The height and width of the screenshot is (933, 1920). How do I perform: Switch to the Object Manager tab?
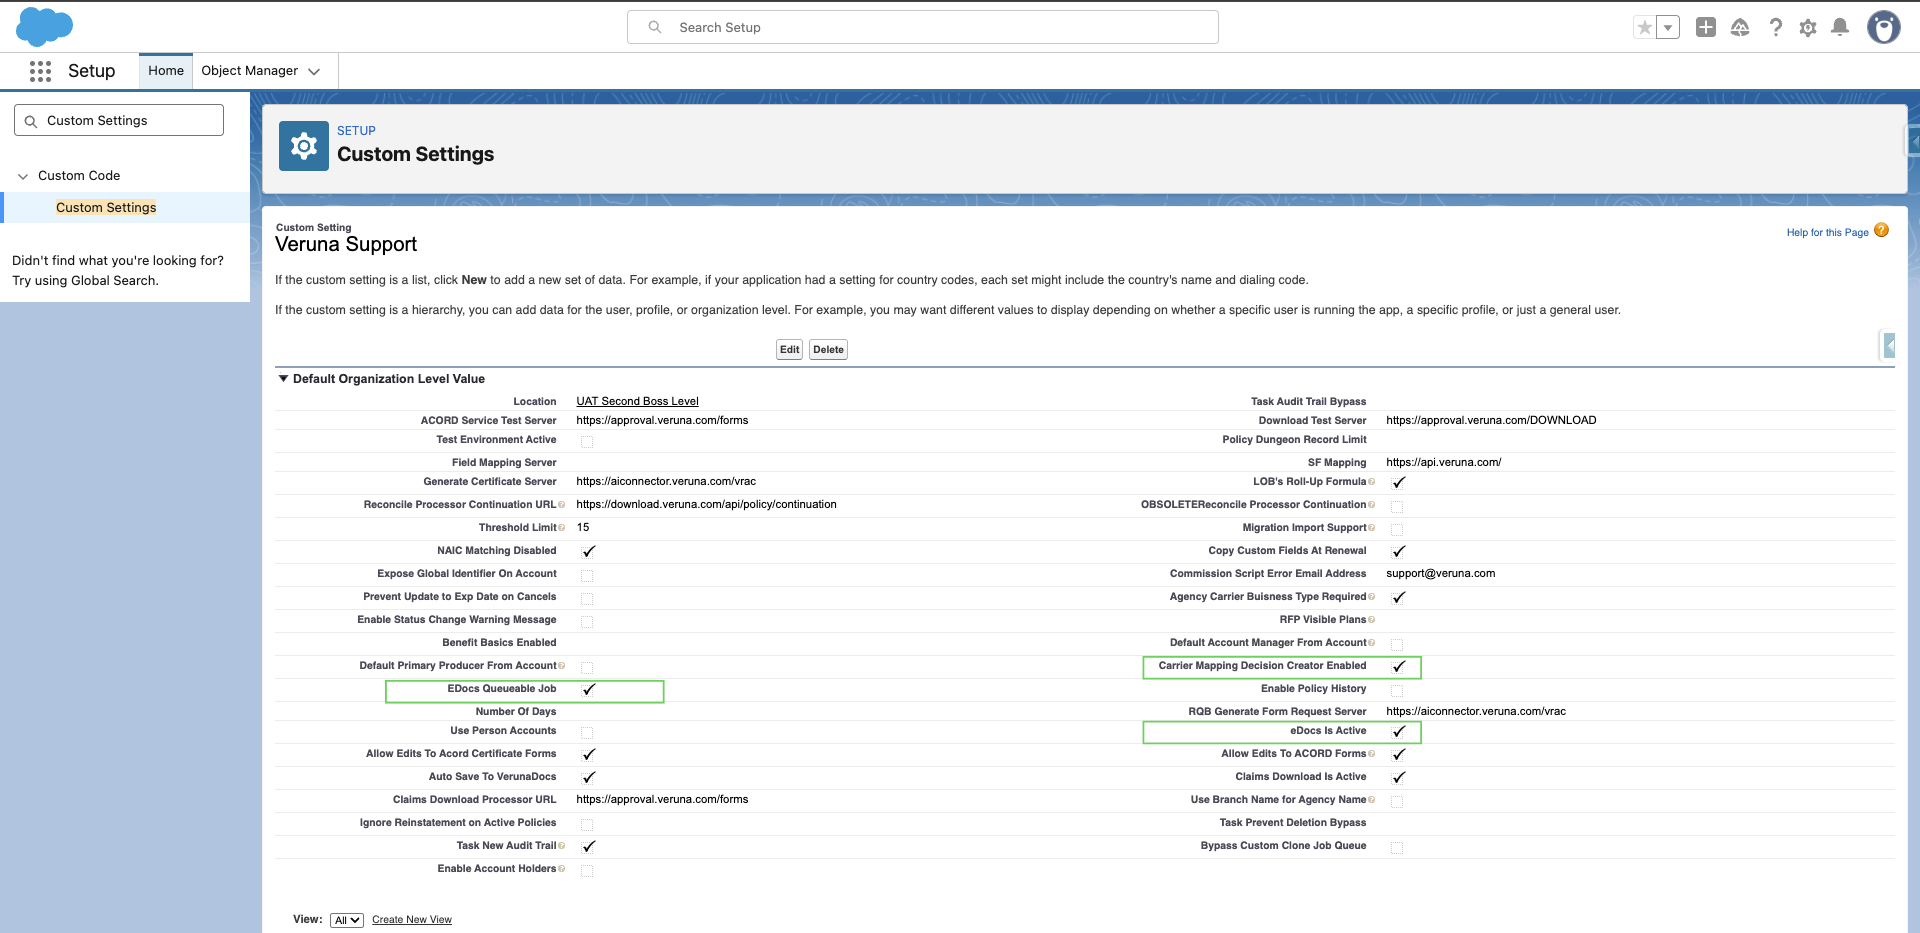(250, 71)
